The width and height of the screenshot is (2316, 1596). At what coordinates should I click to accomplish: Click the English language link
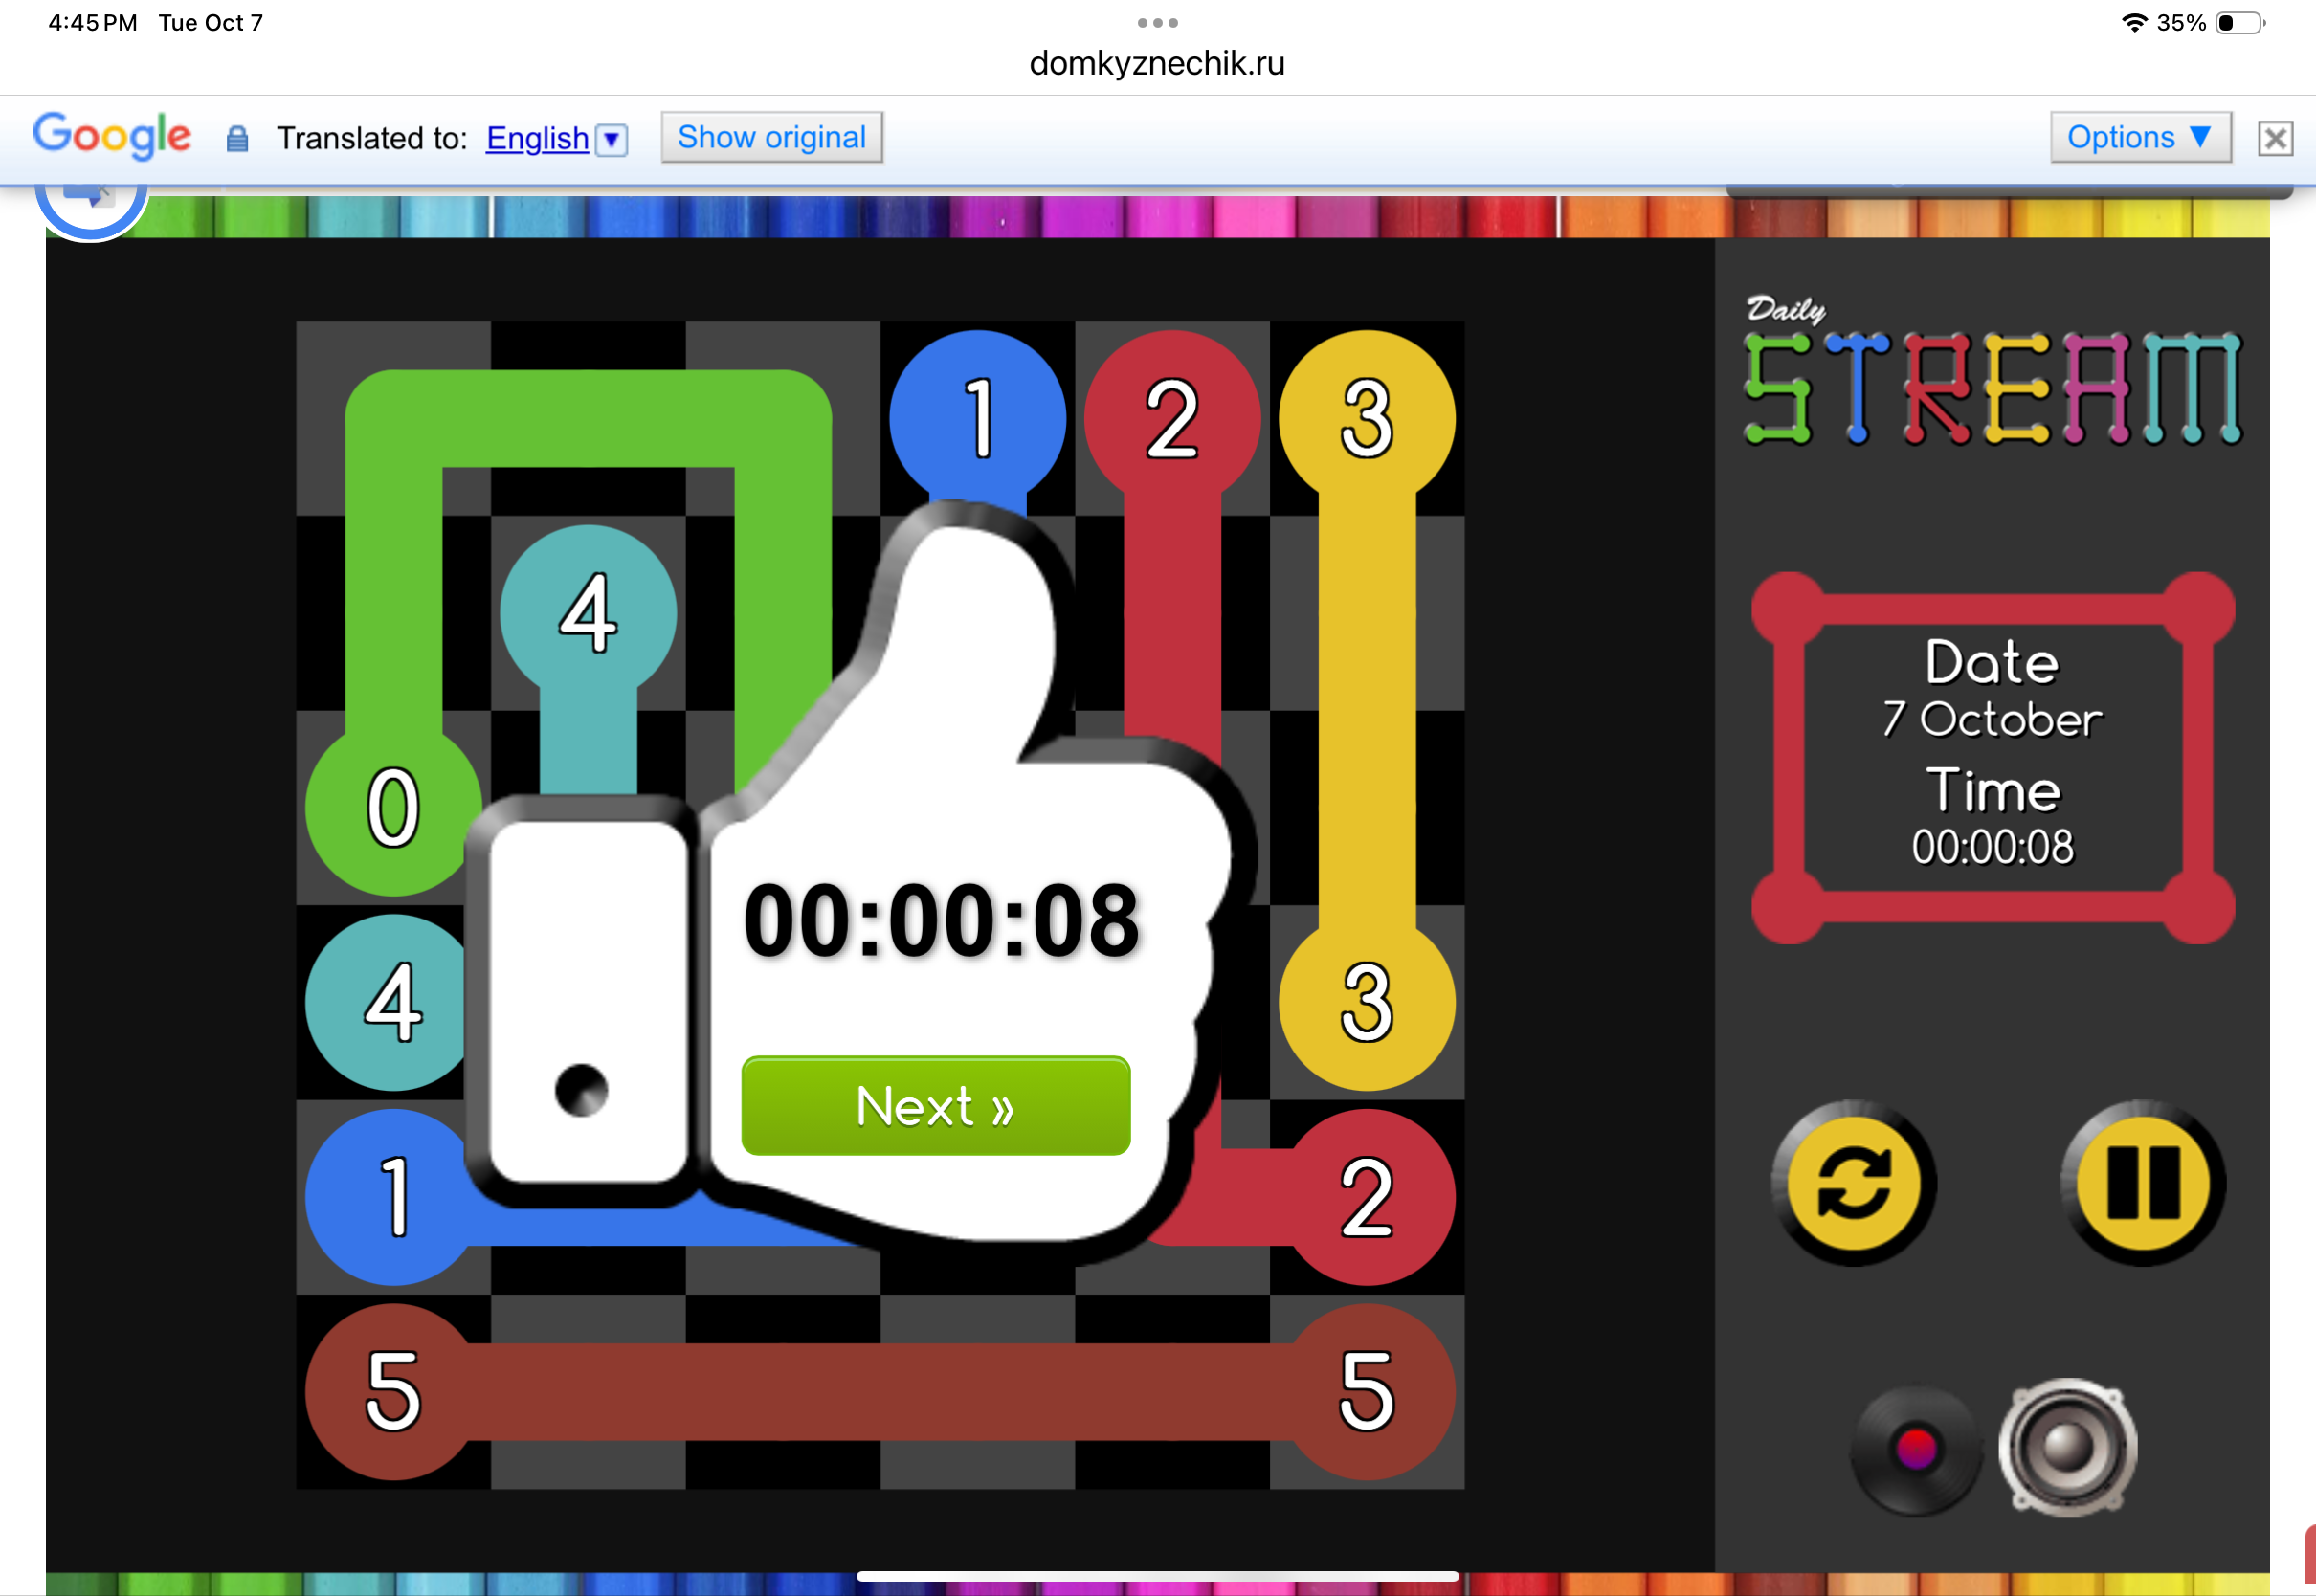click(x=537, y=138)
